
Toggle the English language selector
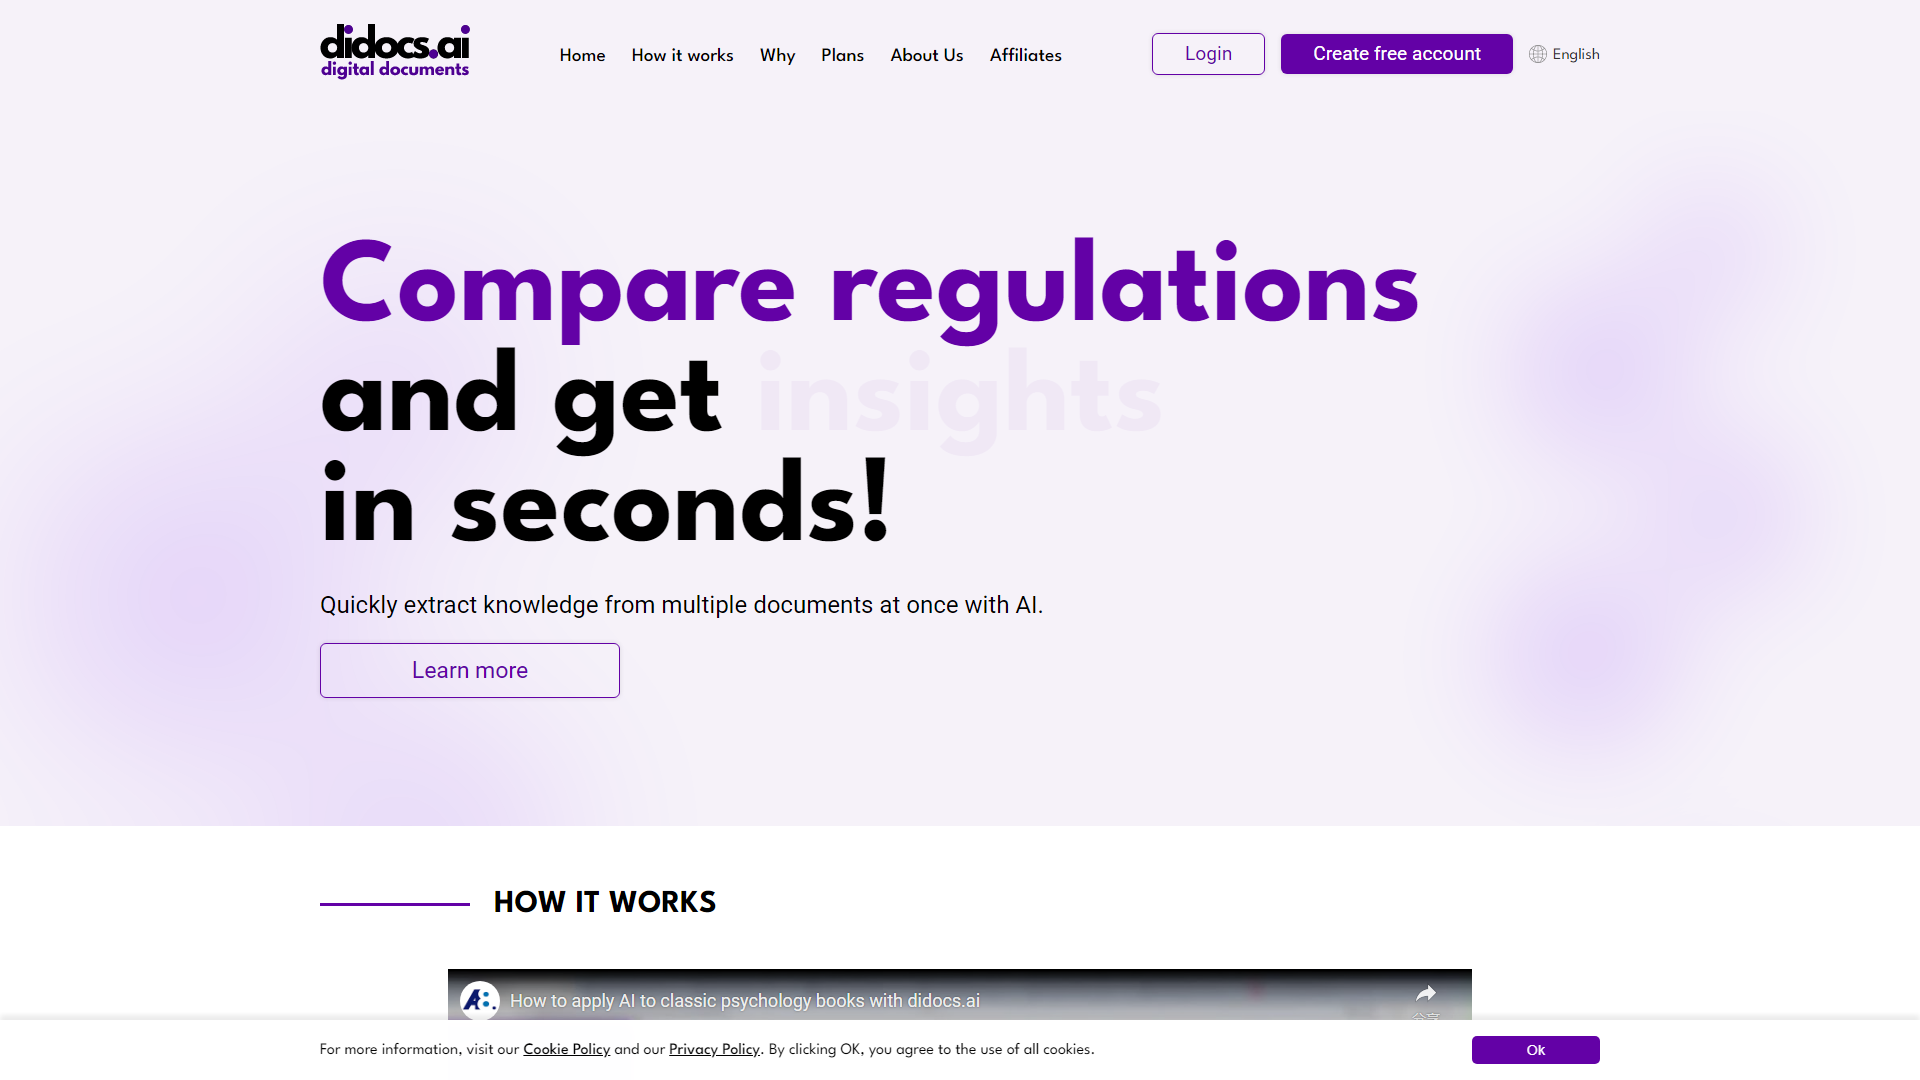(x=1565, y=54)
